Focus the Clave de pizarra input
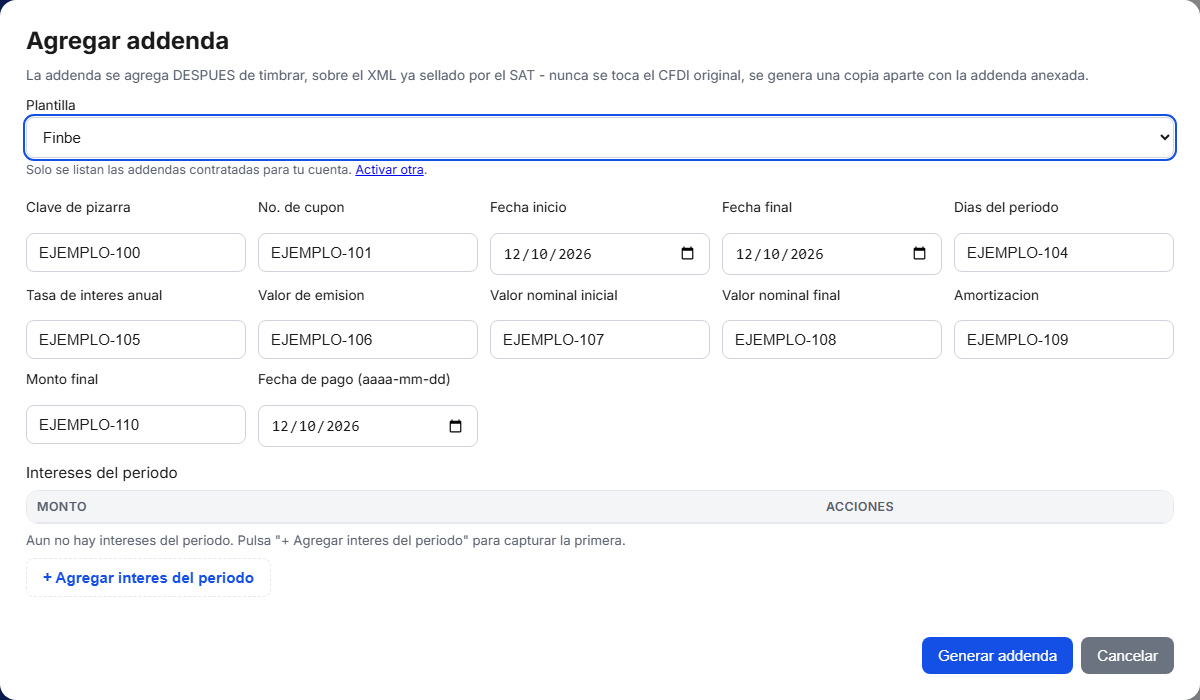1200x700 pixels. click(136, 253)
